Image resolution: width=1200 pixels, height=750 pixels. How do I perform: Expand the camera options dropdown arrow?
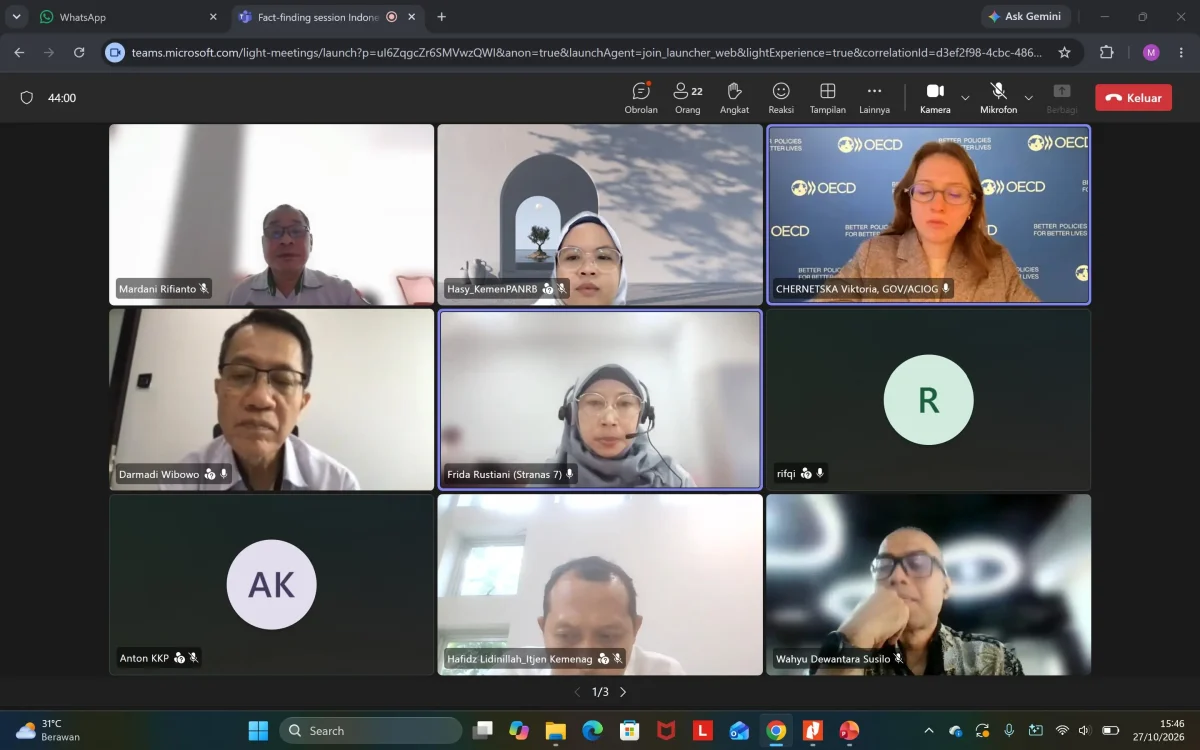pyautogui.click(x=965, y=98)
